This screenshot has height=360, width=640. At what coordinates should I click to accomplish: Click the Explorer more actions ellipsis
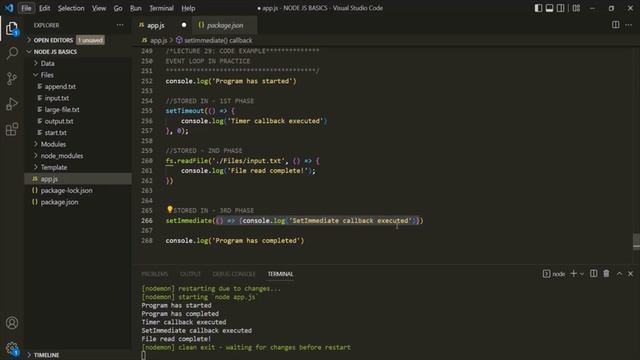click(x=120, y=25)
